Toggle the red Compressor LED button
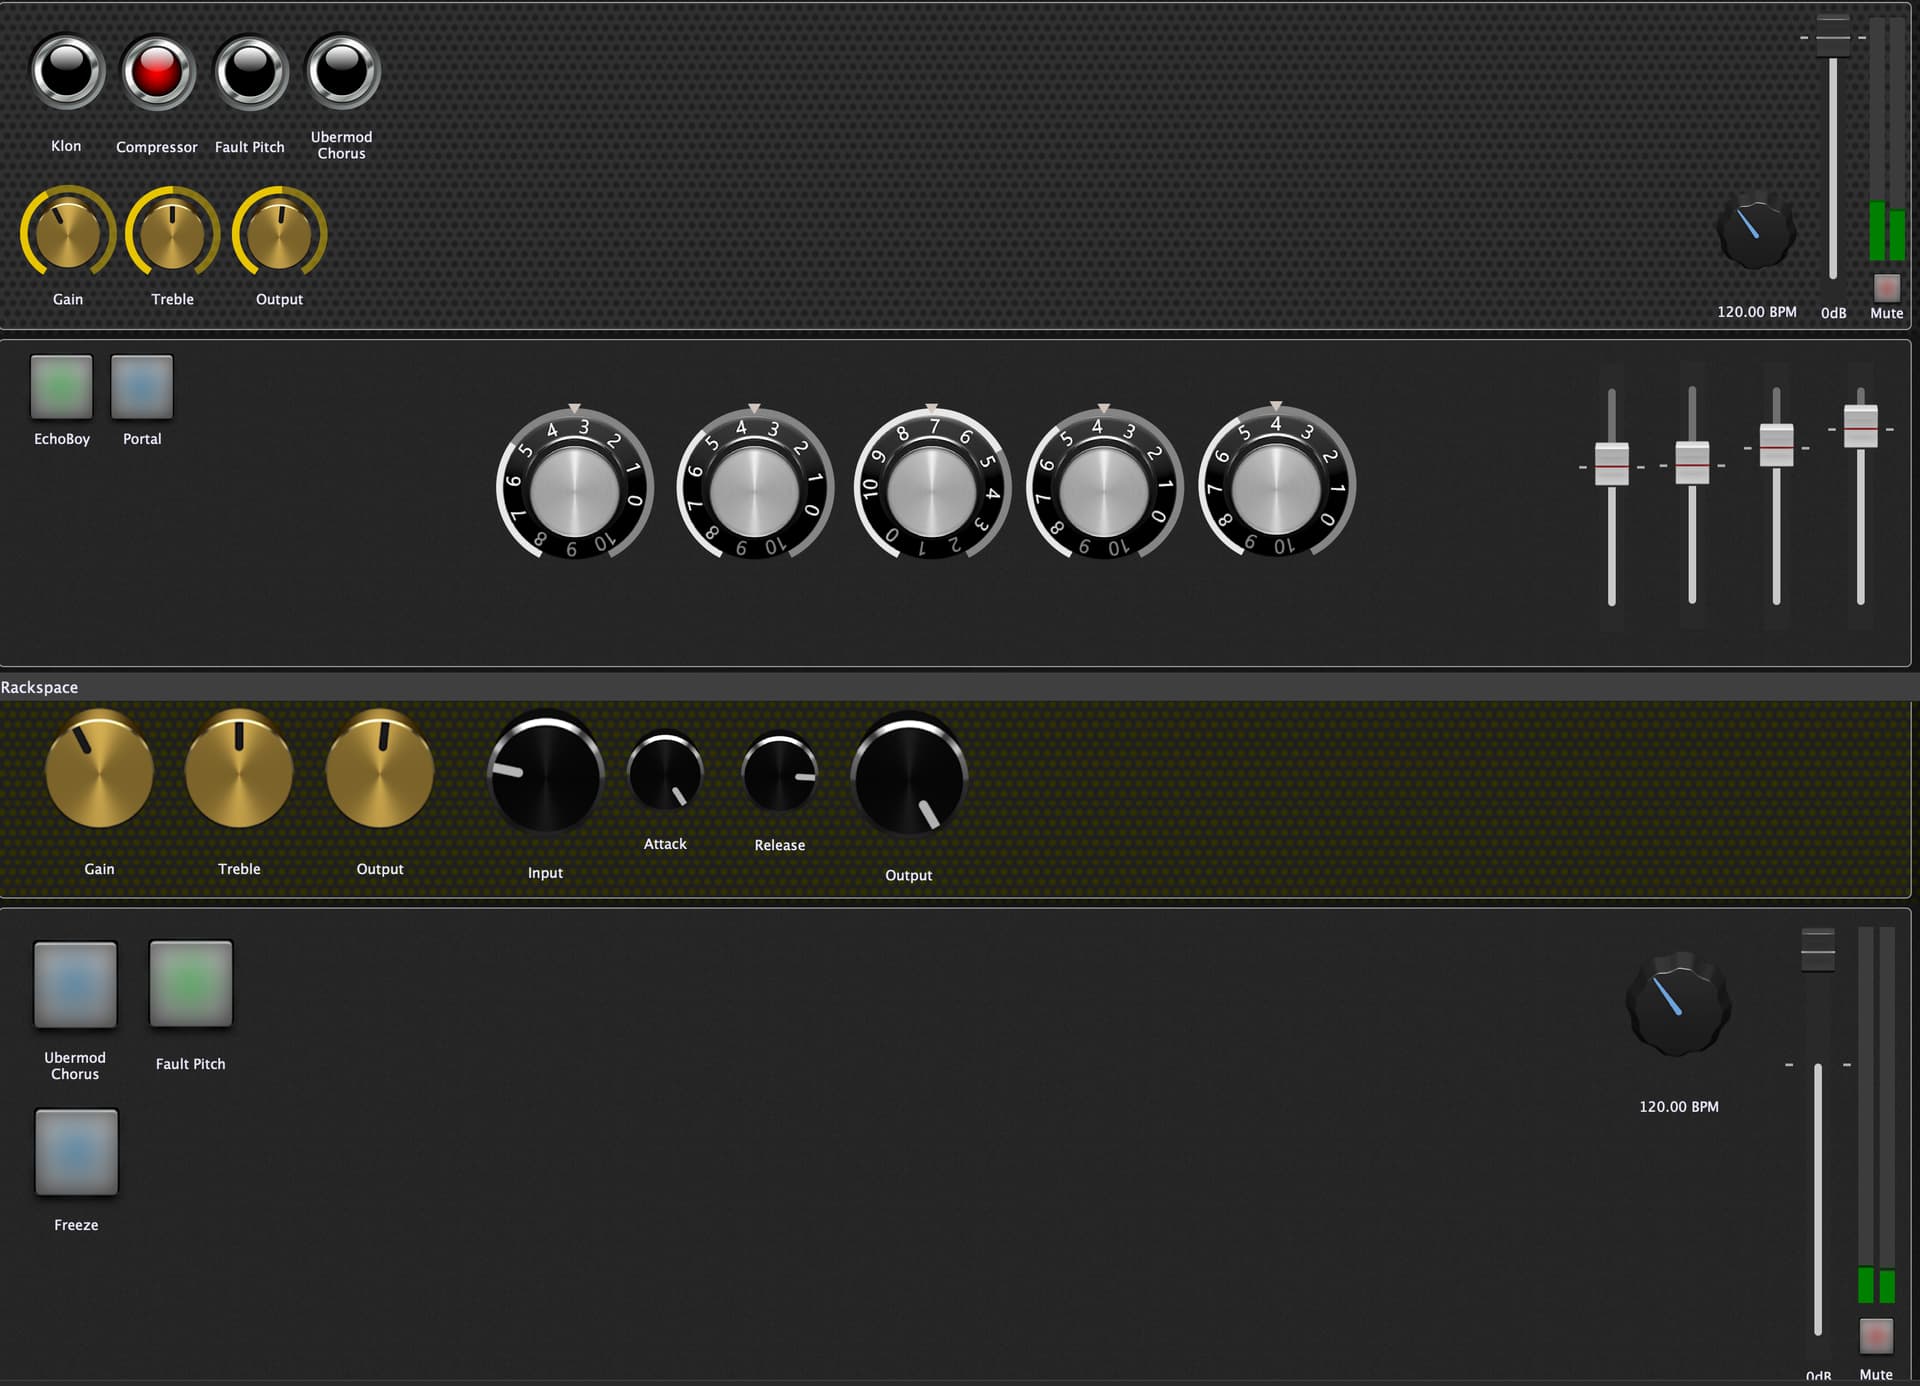The image size is (1920, 1386). (157, 71)
